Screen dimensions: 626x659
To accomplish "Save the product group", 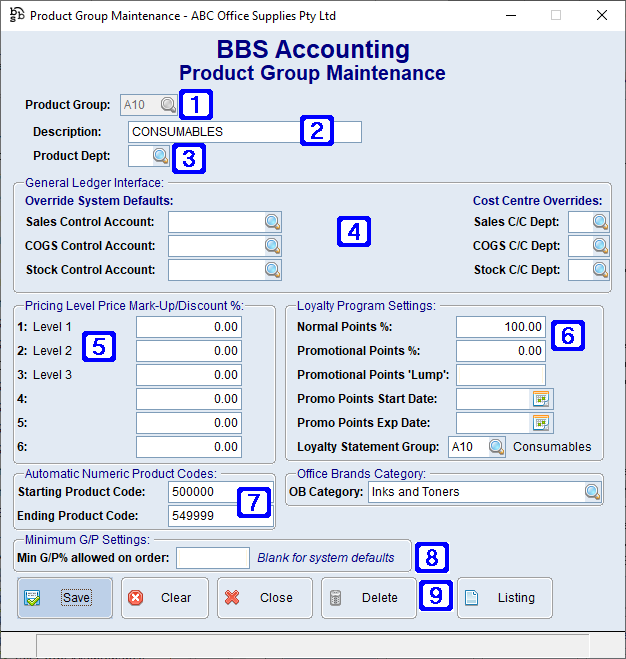I will pyautogui.click(x=65, y=598).
